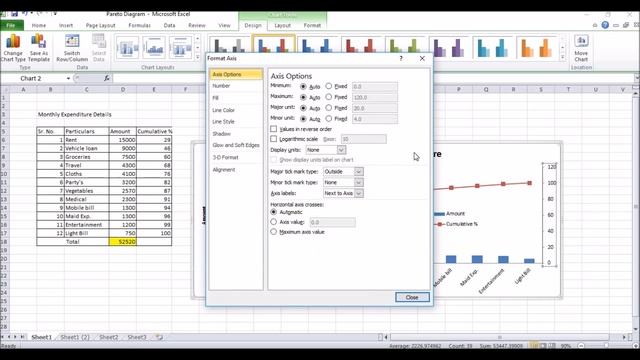Switch to Insert ribbon tab
This screenshot has height=360, width=640.
pyautogui.click(x=66, y=25)
